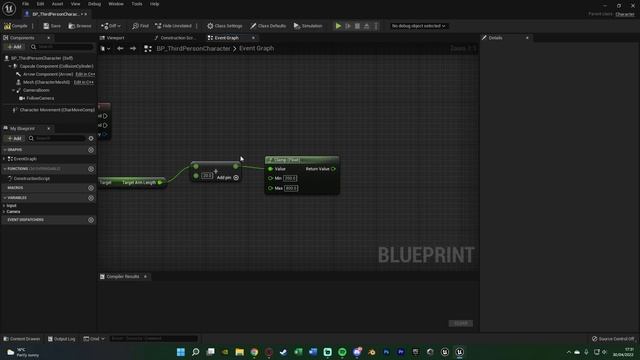640x360 pixels.
Task: Open Class Defaults
Action: click(x=268, y=26)
